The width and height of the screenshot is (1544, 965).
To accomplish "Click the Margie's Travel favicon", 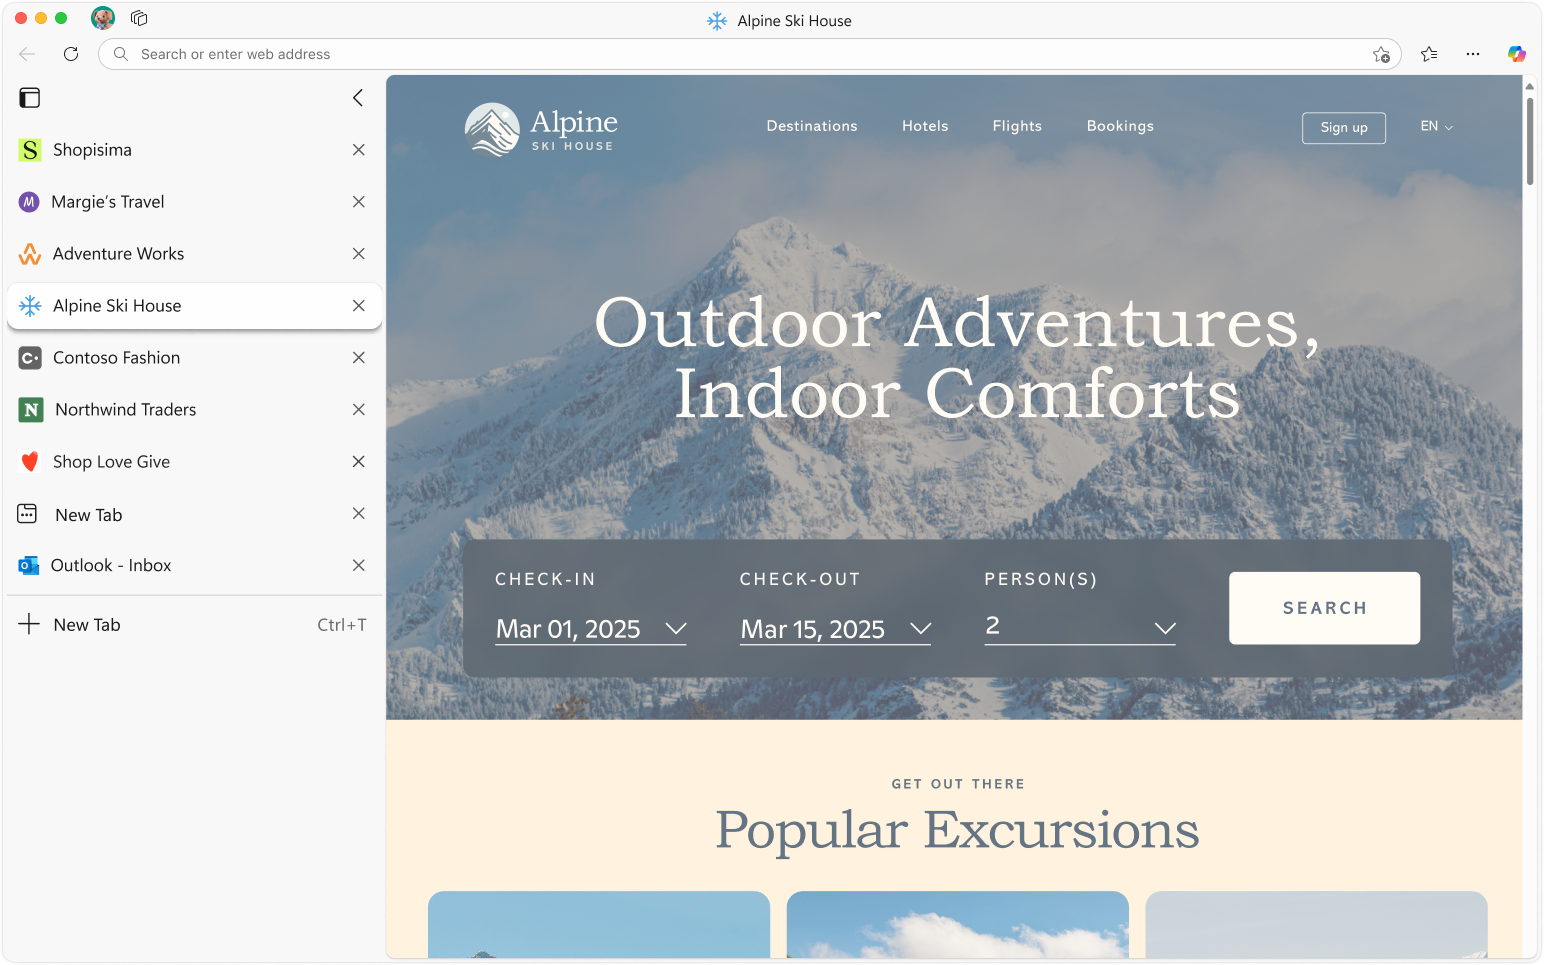I will point(29,202).
